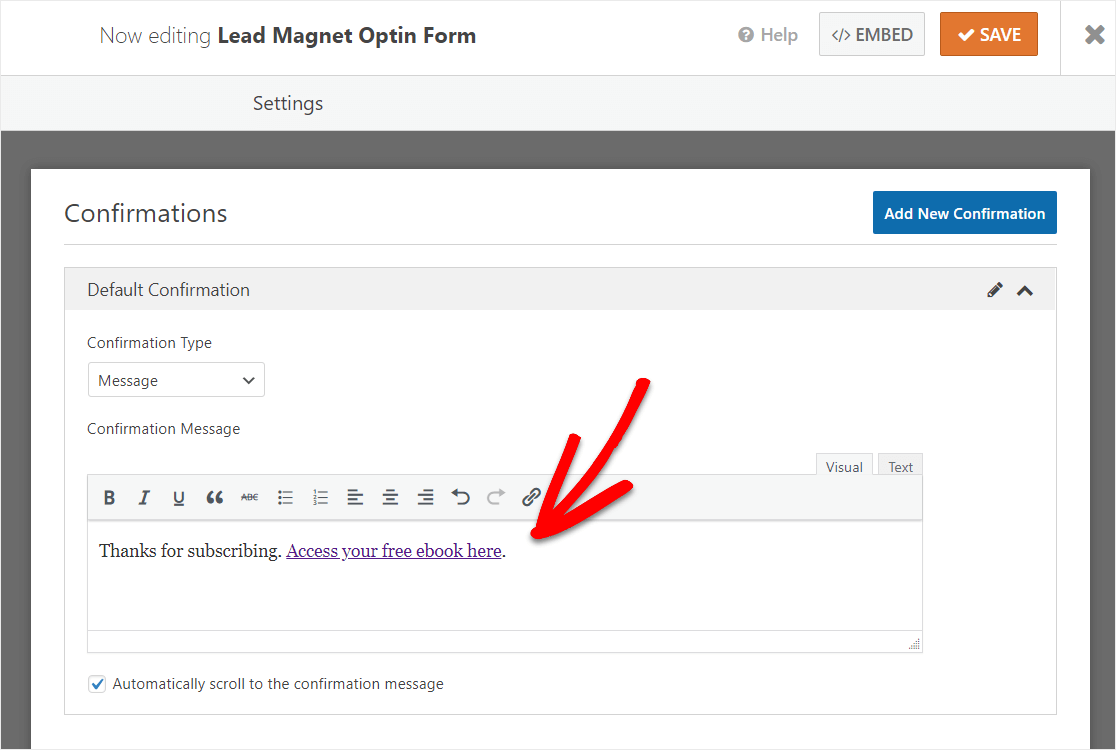Viewport: 1116px width, 750px height.
Task: Switch editor to the Text tab
Action: pos(900,465)
